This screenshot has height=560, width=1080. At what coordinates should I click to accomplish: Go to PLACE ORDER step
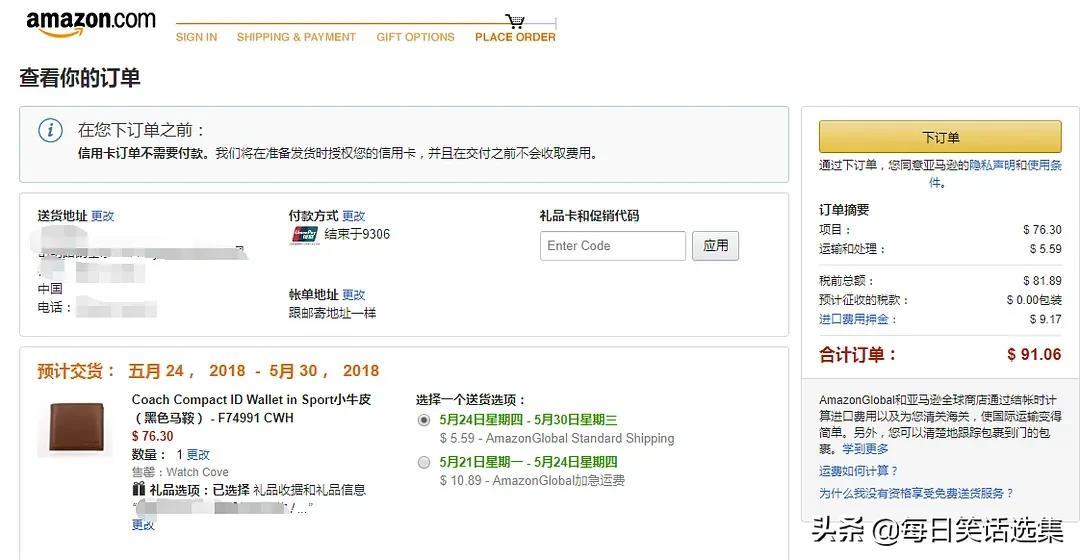tap(515, 37)
